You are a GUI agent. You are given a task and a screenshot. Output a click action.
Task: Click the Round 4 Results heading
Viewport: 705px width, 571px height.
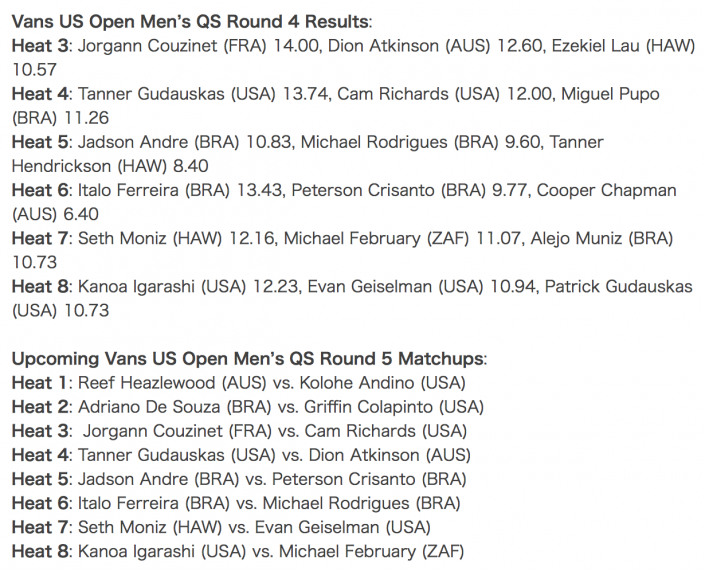[192, 22]
